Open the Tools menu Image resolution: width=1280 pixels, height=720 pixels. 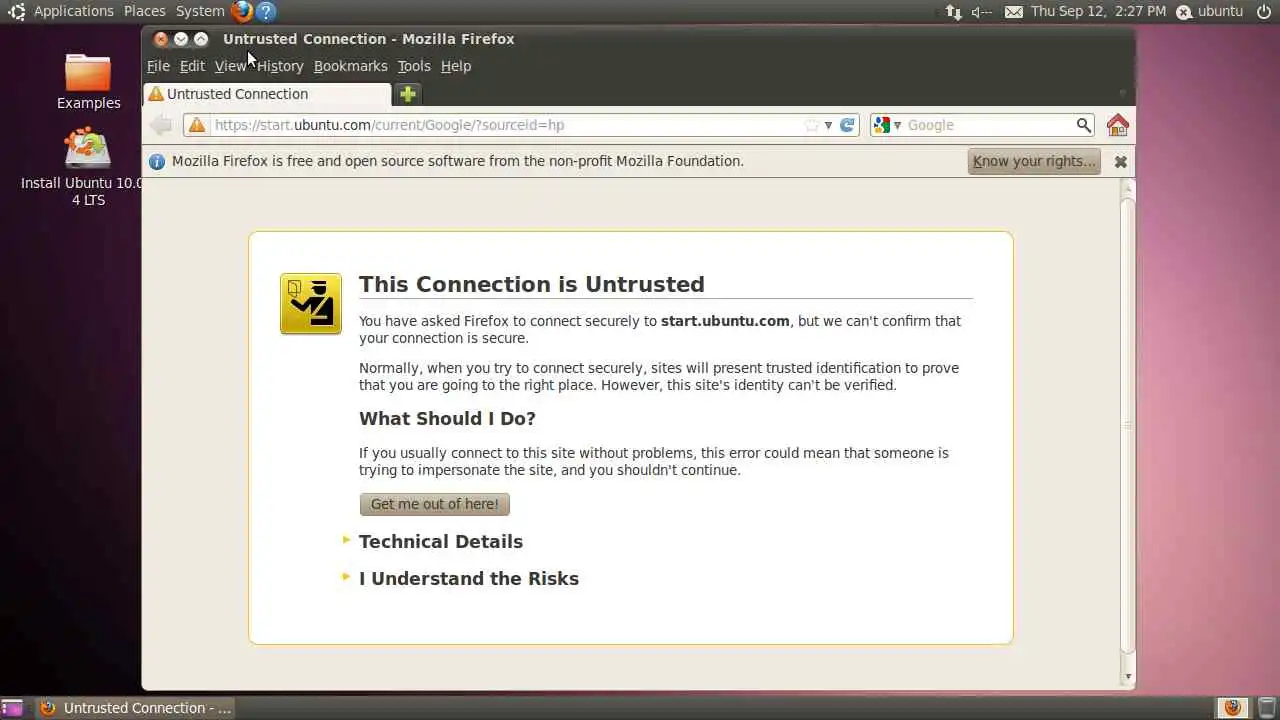pos(414,66)
